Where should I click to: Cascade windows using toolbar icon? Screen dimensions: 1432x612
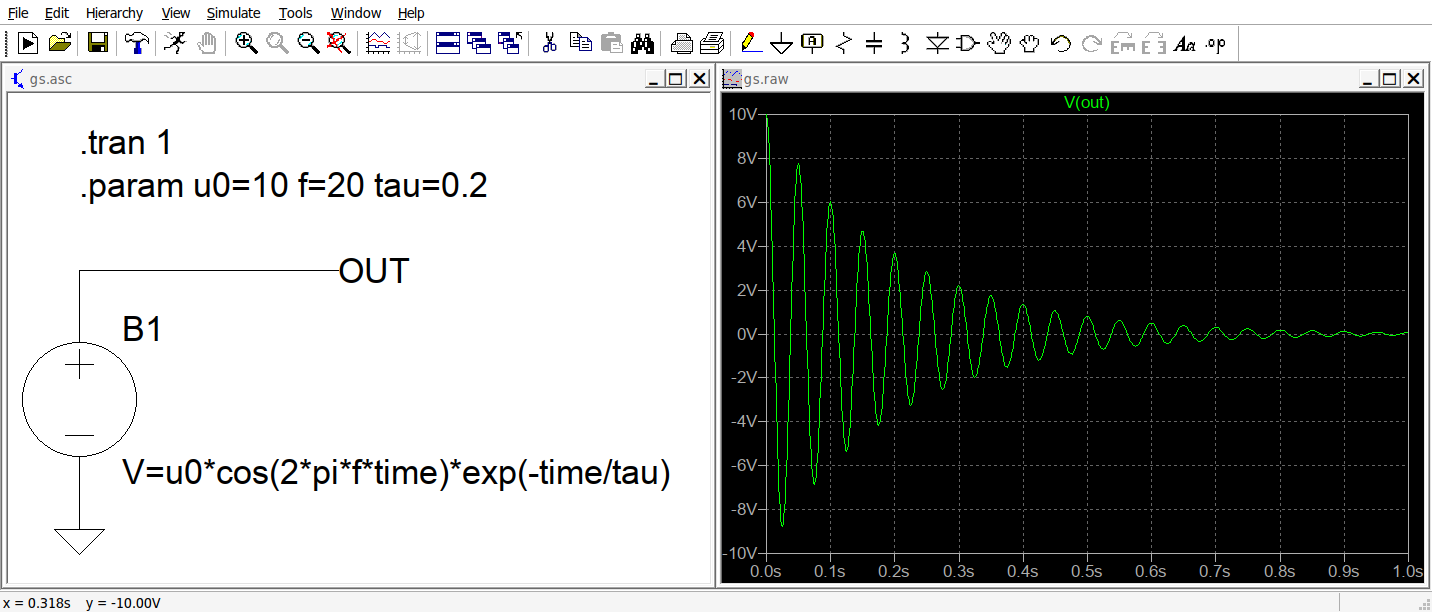point(479,42)
